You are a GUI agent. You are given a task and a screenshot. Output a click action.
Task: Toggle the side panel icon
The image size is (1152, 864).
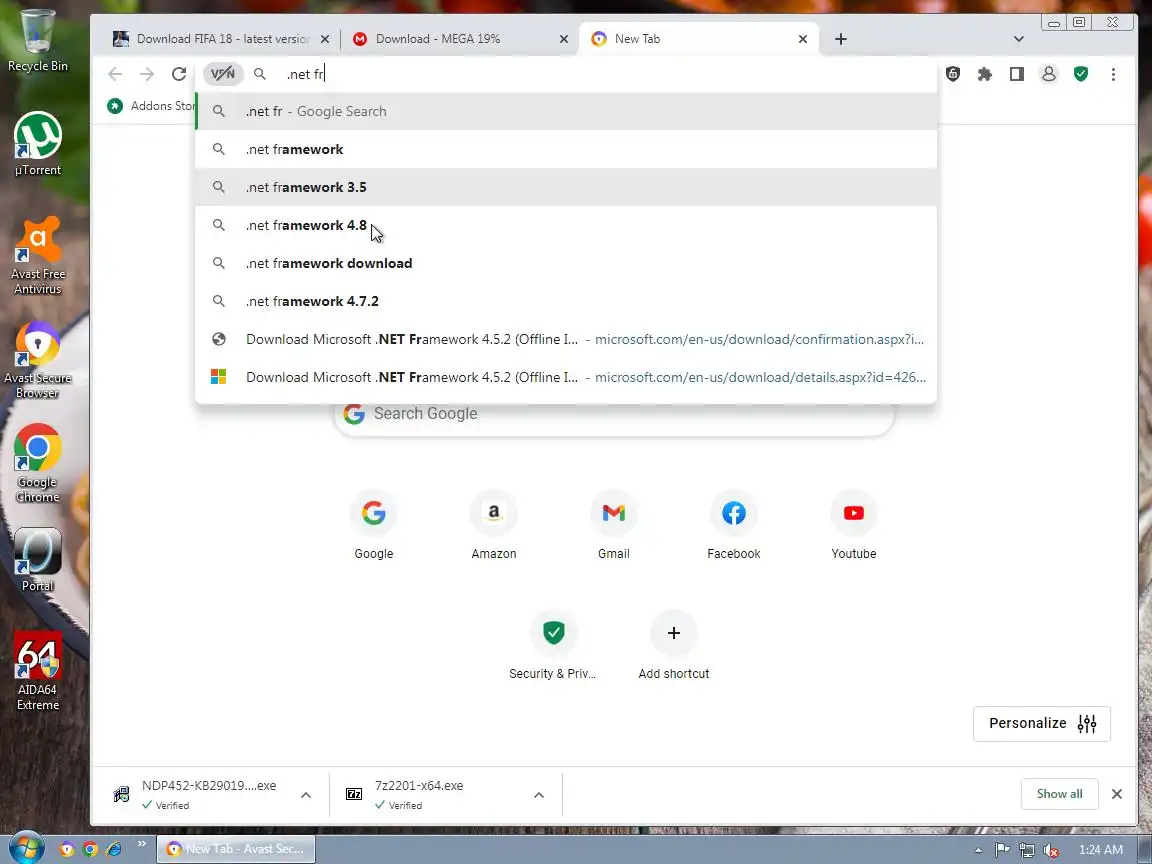[1017, 73]
